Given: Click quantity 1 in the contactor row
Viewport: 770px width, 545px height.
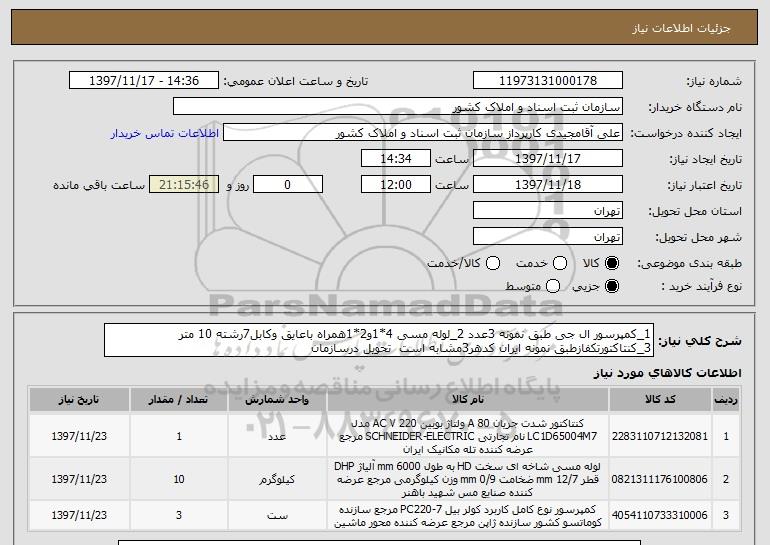Looking at the screenshot, I should pos(179,436).
